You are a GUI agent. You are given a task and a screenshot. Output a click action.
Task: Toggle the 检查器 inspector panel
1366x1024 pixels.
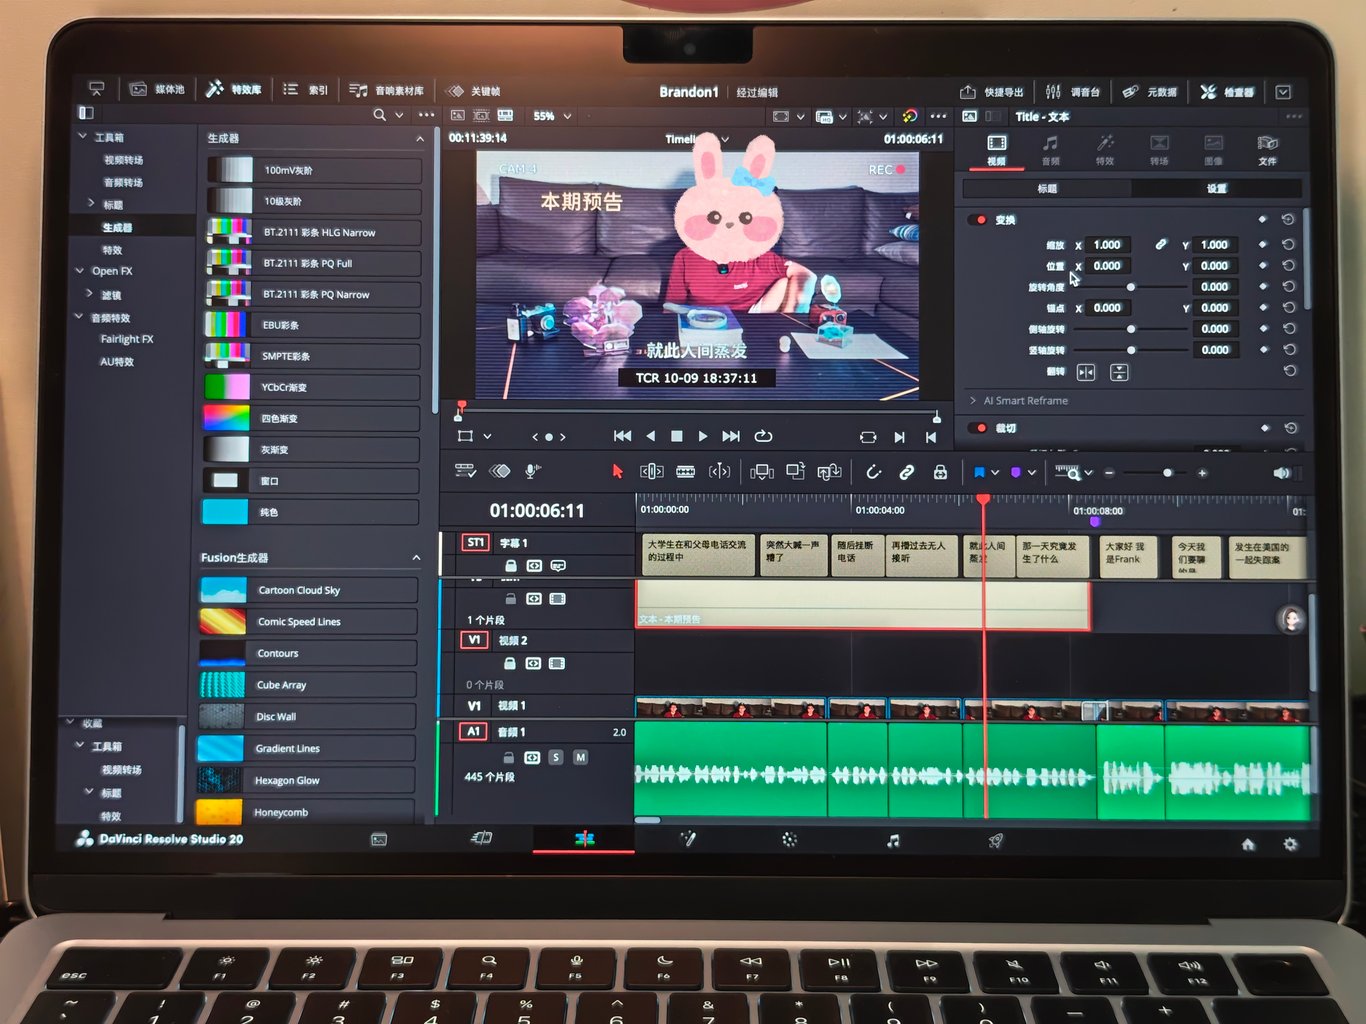(x=1227, y=92)
